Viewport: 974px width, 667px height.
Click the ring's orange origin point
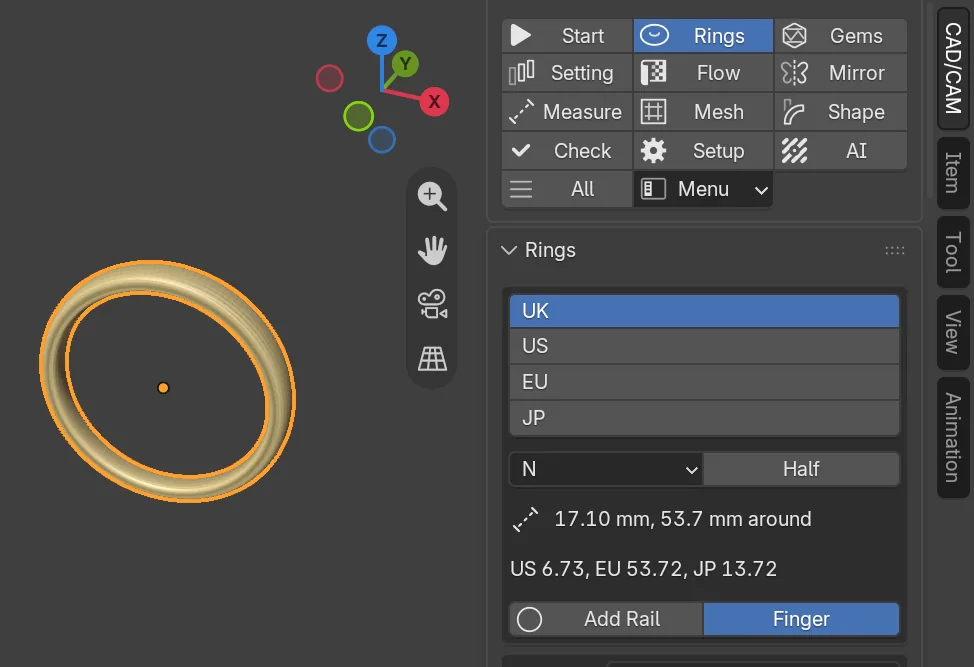tap(163, 388)
